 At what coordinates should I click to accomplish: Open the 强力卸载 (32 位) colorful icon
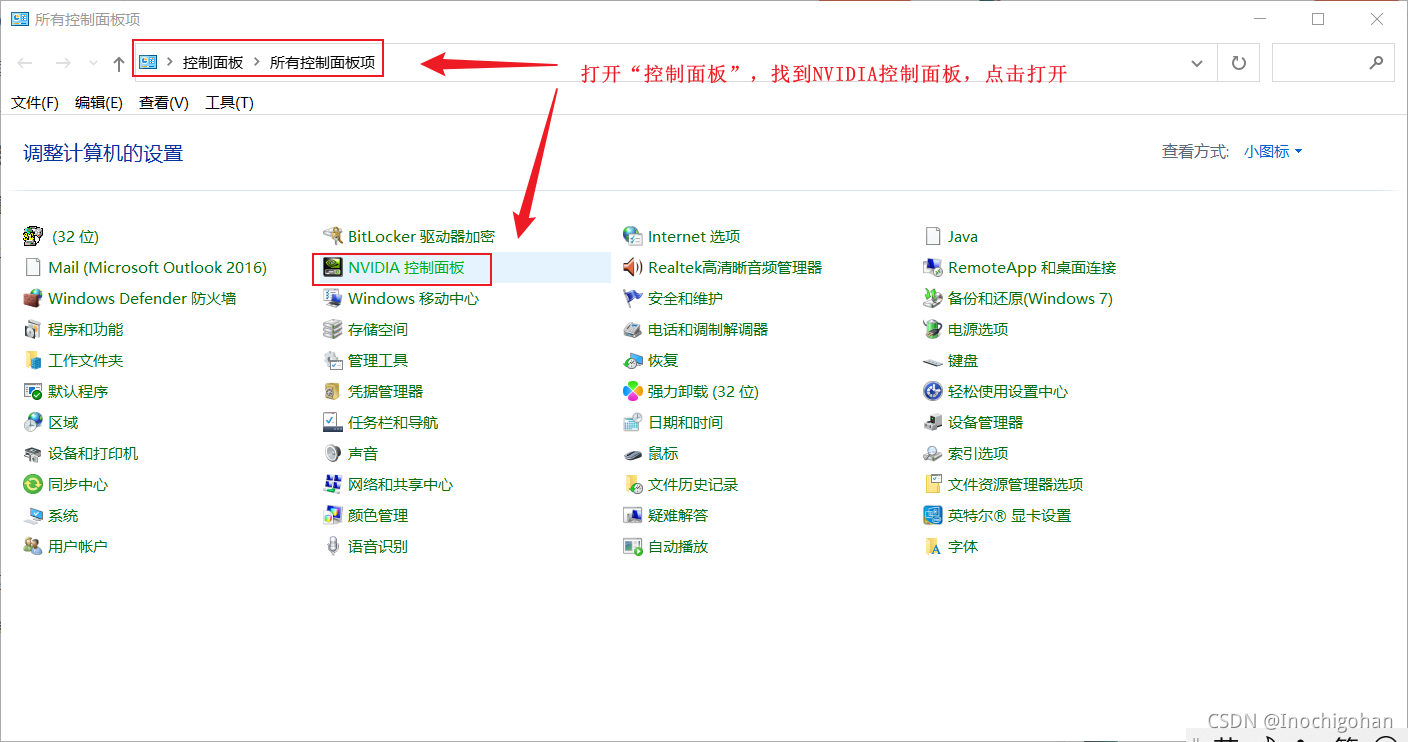pyautogui.click(x=632, y=392)
